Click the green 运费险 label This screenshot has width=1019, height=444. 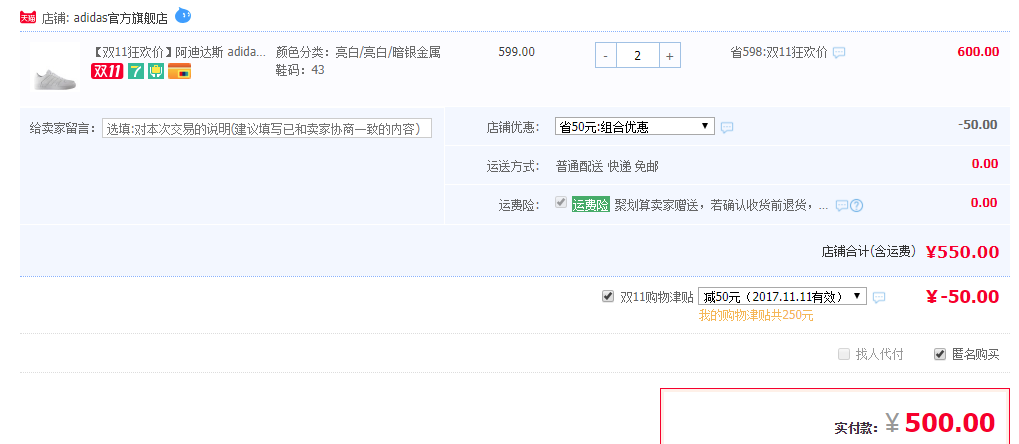click(x=591, y=205)
